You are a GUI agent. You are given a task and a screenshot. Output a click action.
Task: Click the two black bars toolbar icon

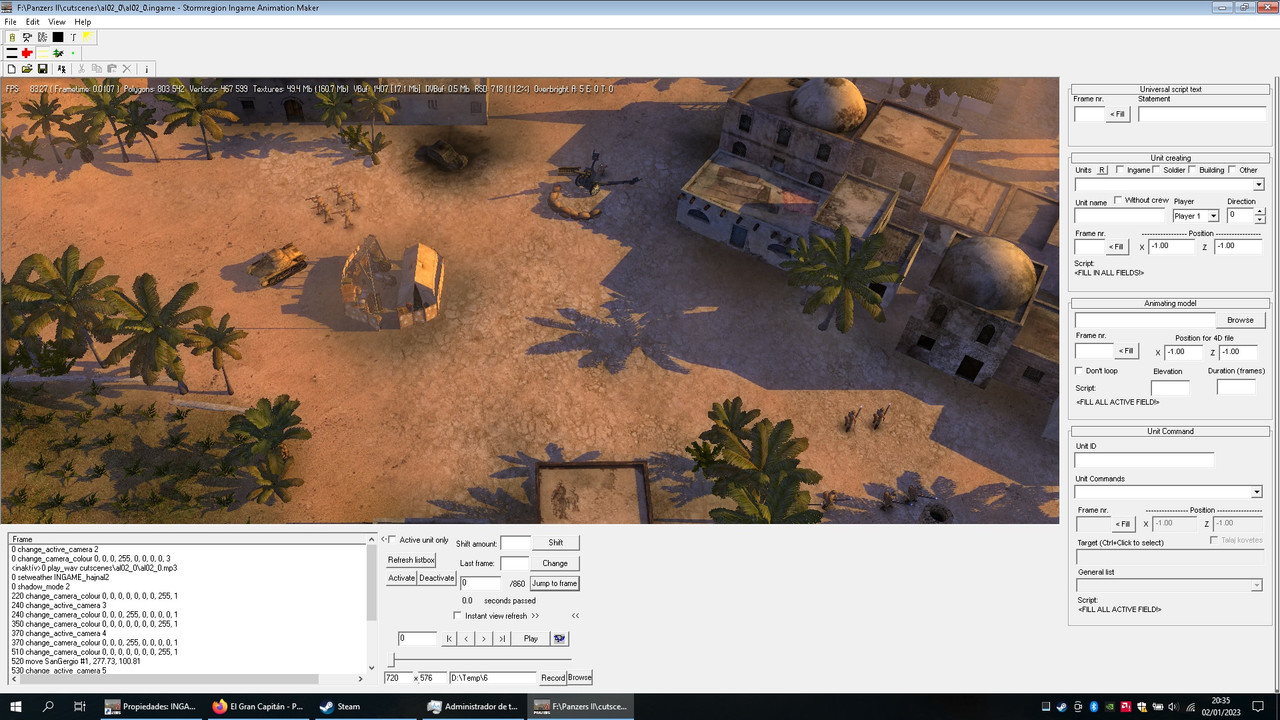pos(12,53)
